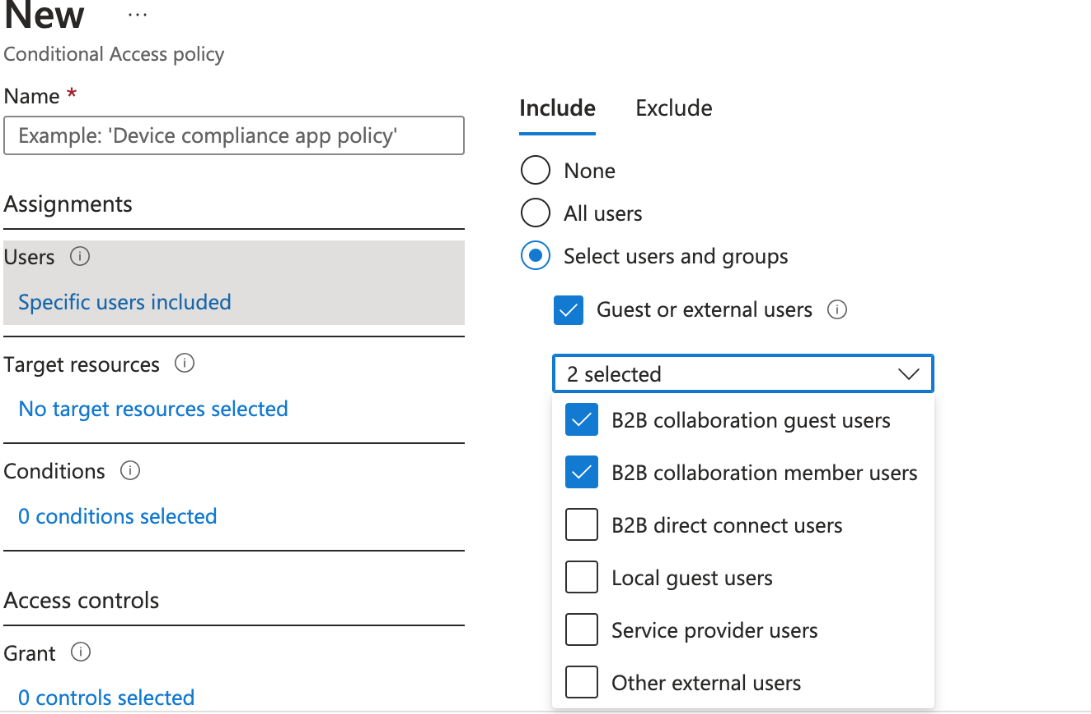Click the Users section label
The image size is (1091, 714).
(29, 257)
